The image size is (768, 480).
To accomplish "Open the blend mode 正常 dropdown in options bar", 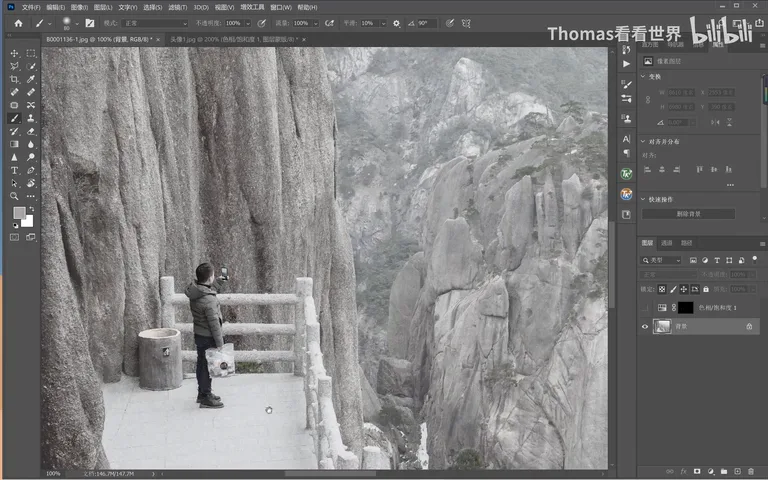I will coord(155,23).
